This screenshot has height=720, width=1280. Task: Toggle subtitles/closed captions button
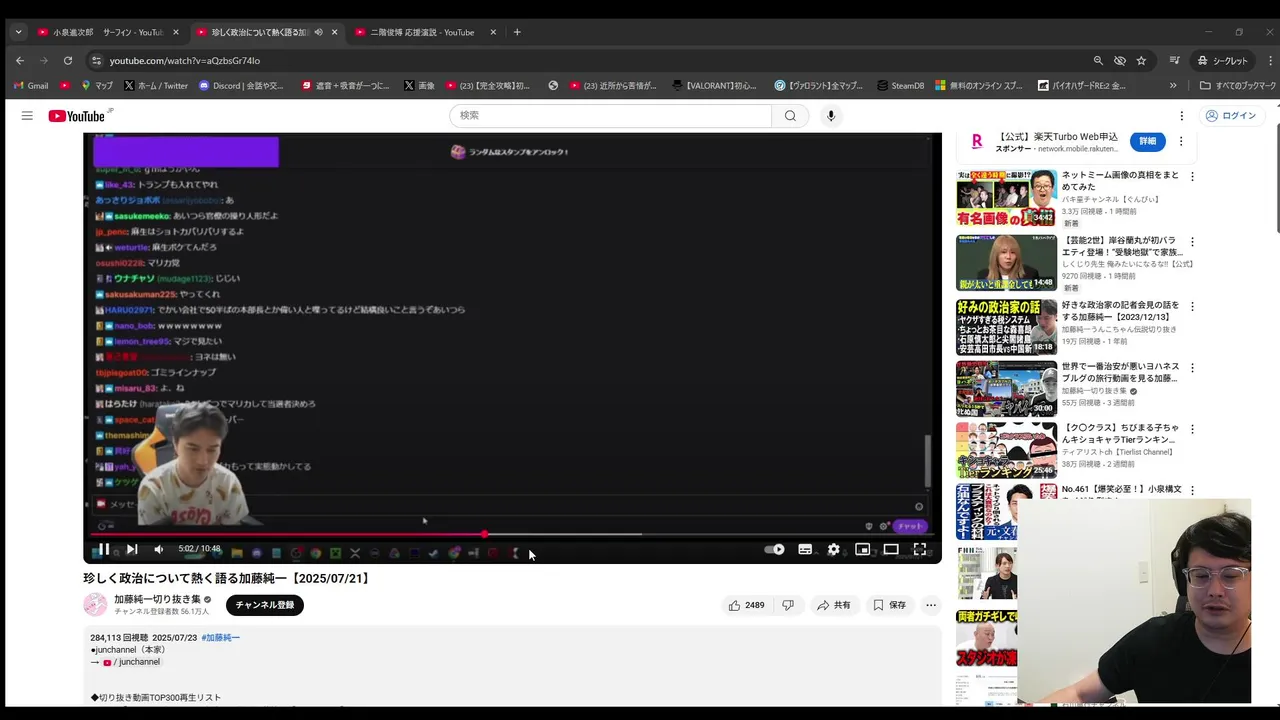pyautogui.click(x=805, y=549)
